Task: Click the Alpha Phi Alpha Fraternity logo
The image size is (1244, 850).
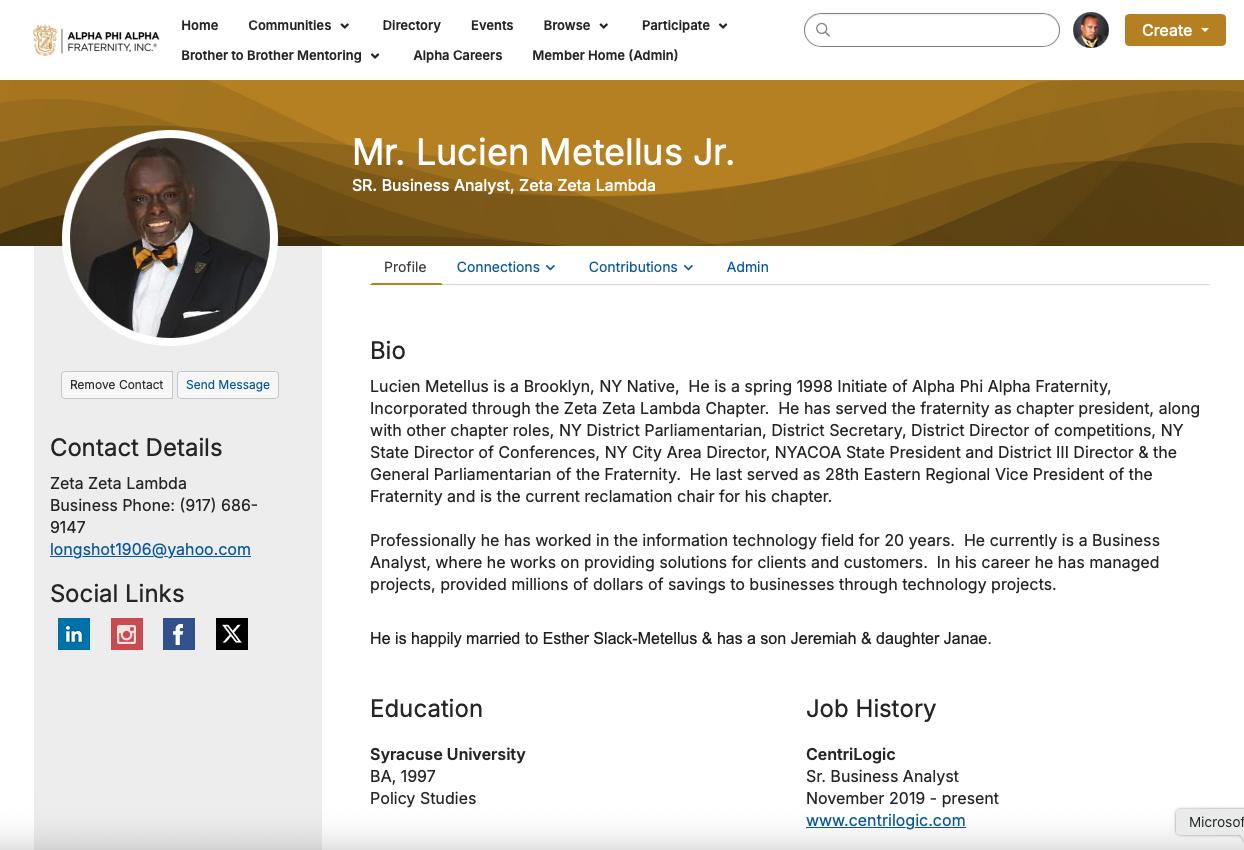Action: tap(96, 40)
